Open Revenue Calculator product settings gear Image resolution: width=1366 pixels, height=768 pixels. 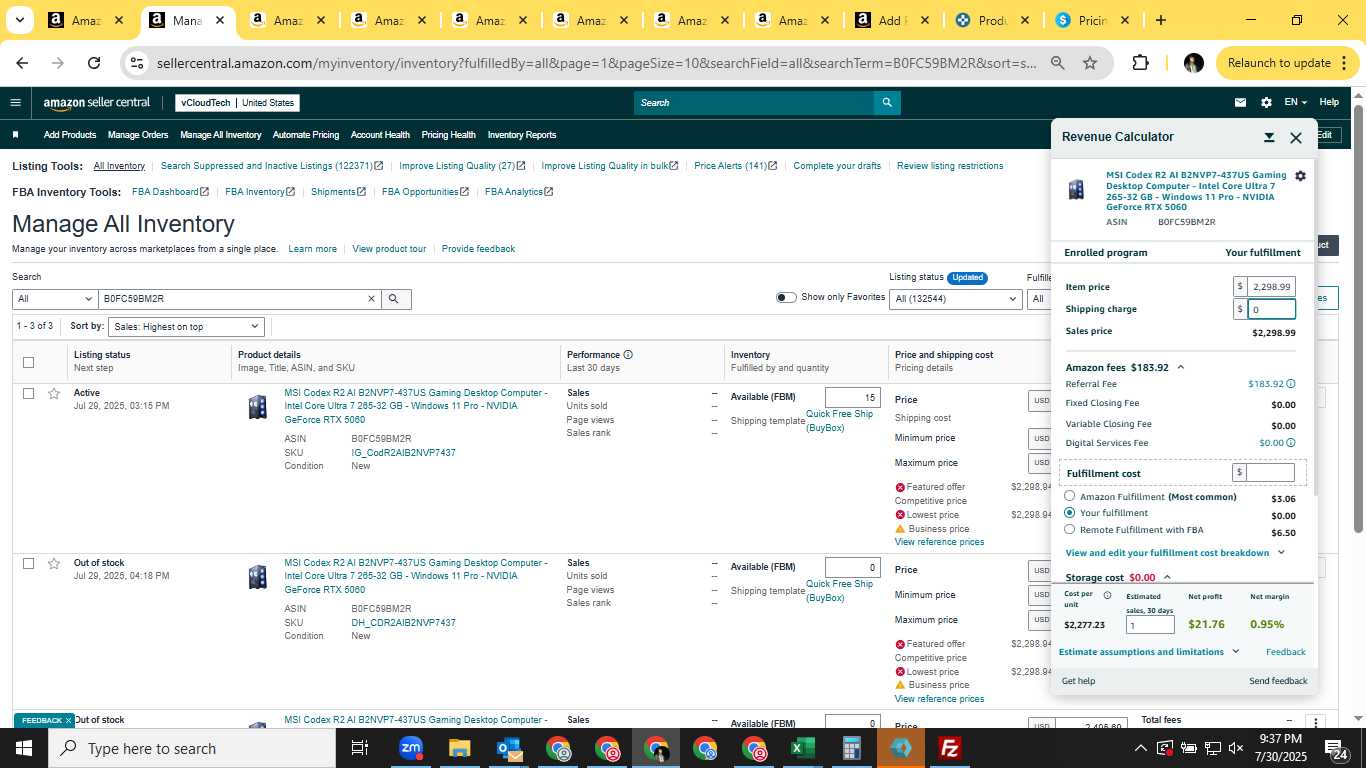tap(1300, 176)
